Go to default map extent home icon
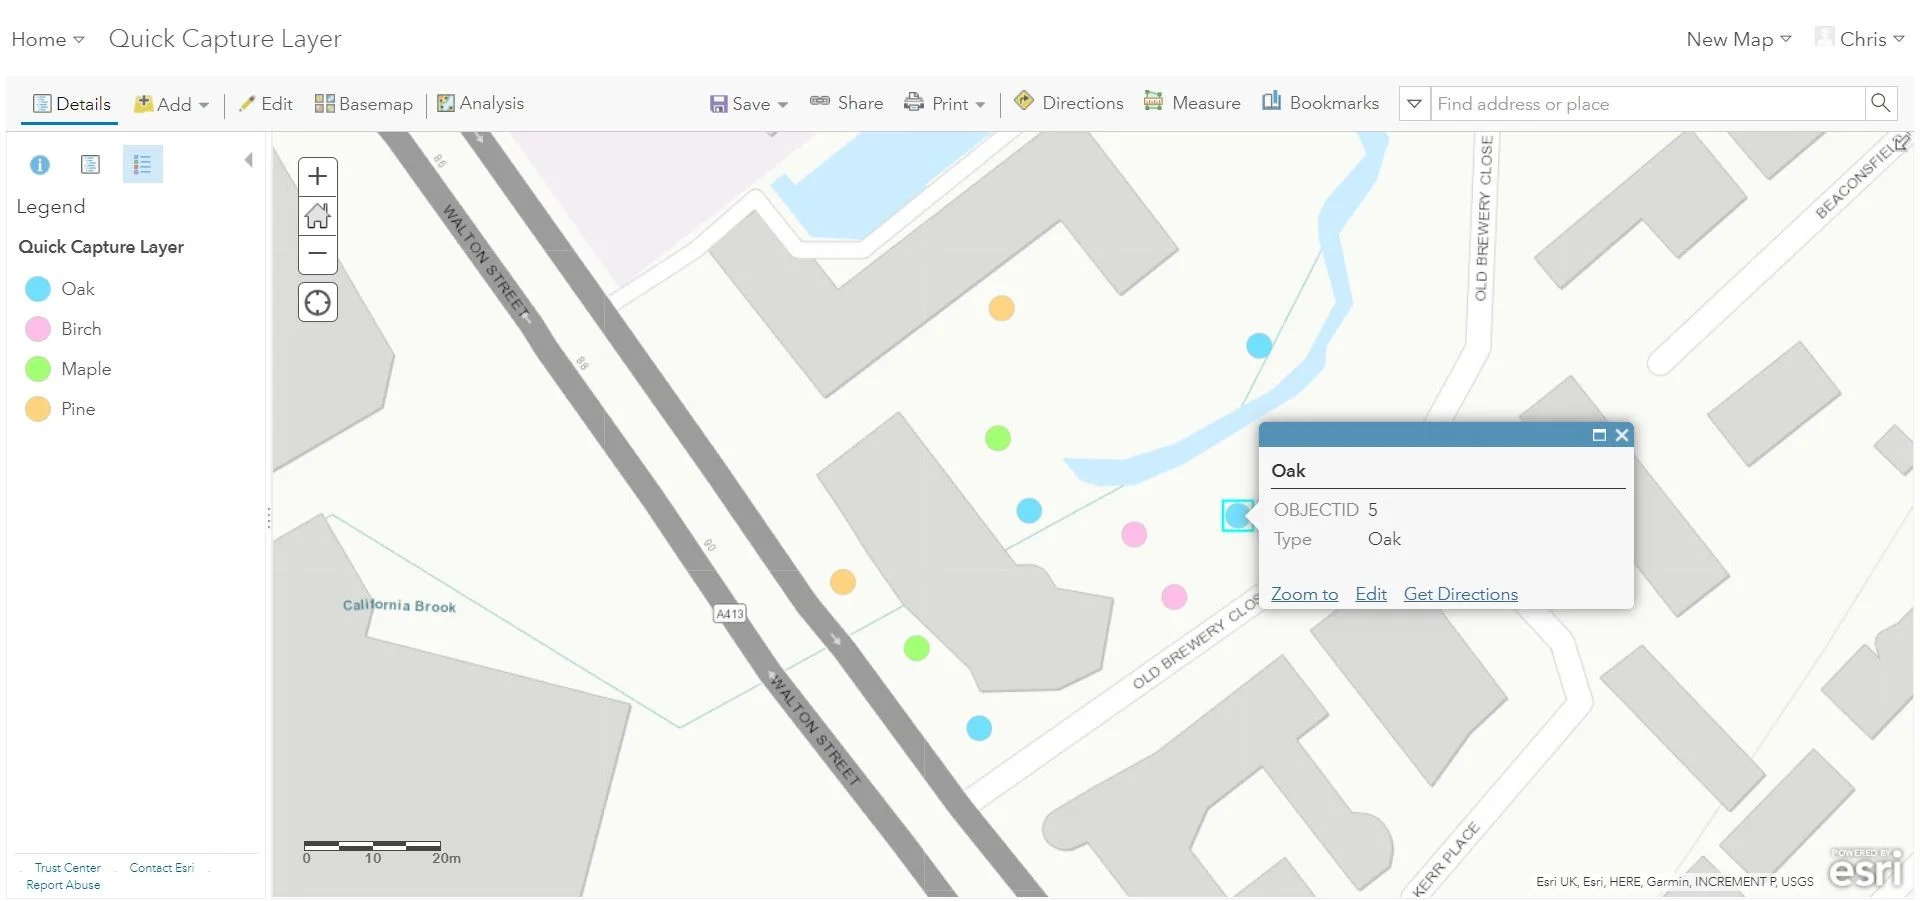This screenshot has height=901, width=1920. point(317,216)
